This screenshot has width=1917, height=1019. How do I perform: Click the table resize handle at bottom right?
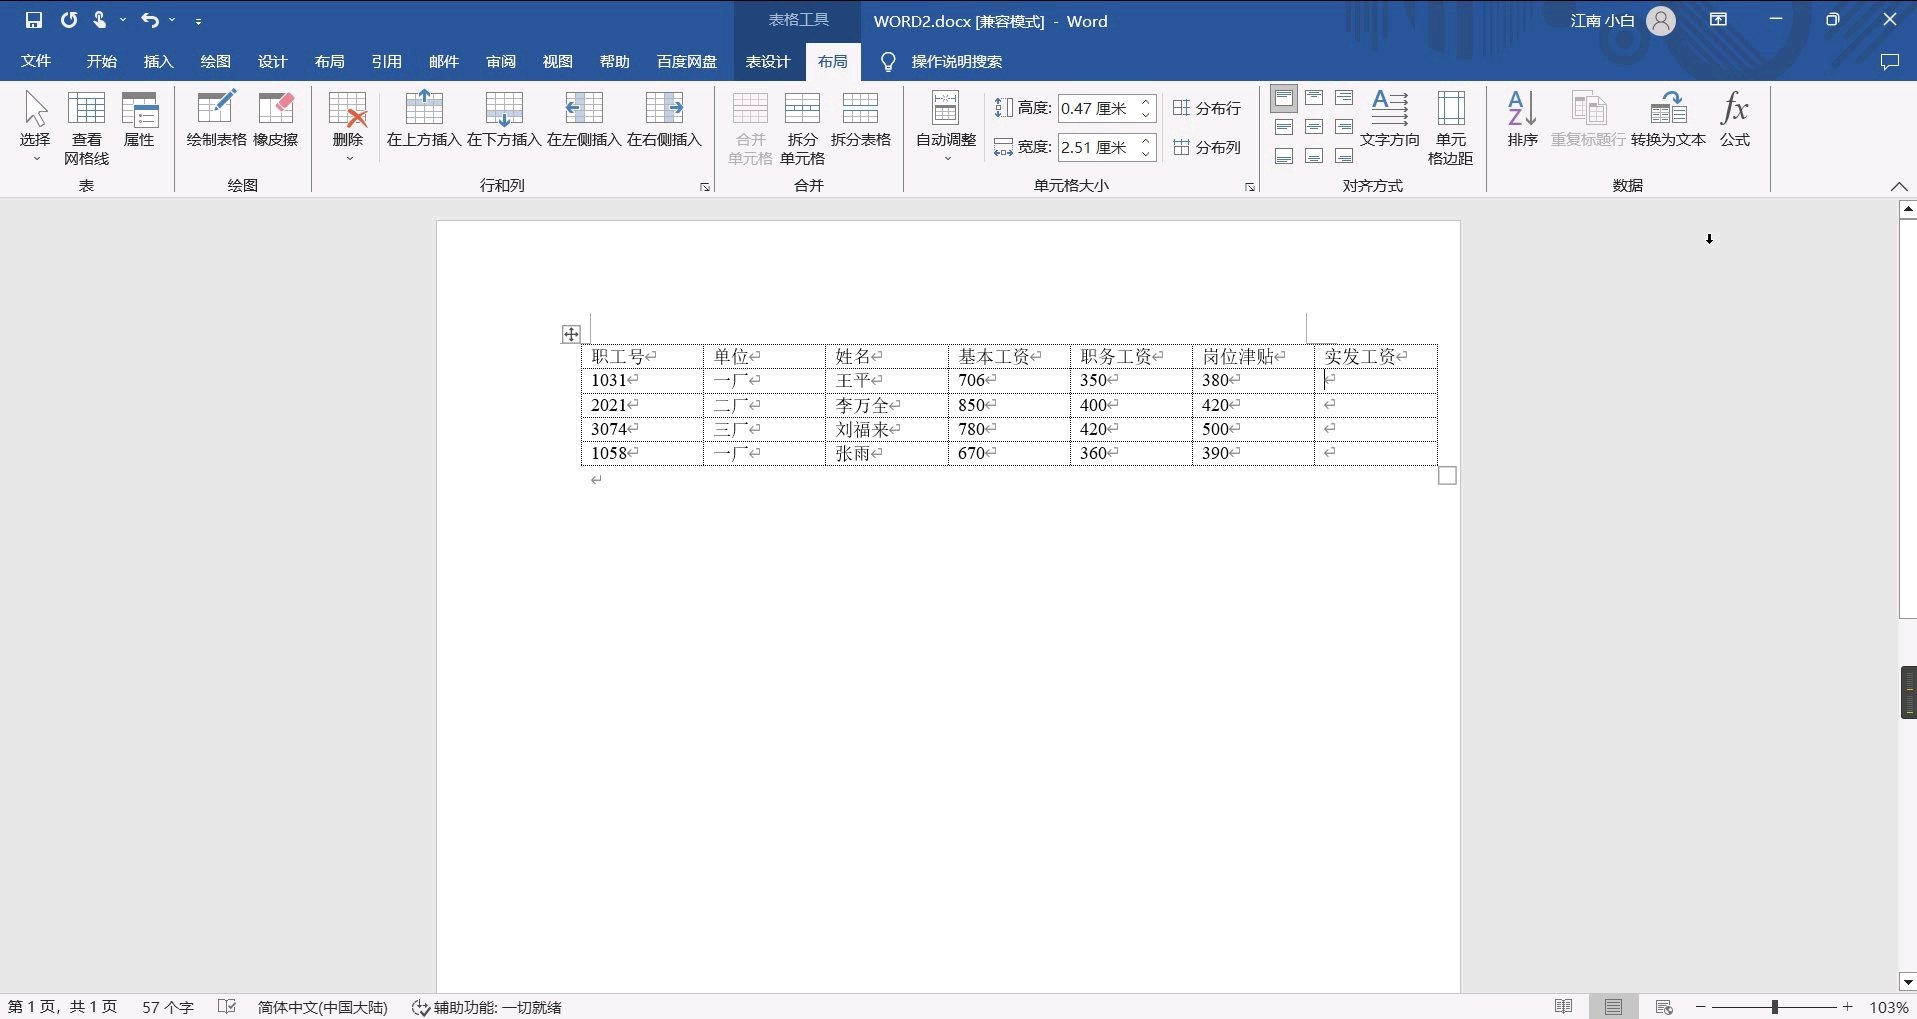click(x=1448, y=476)
